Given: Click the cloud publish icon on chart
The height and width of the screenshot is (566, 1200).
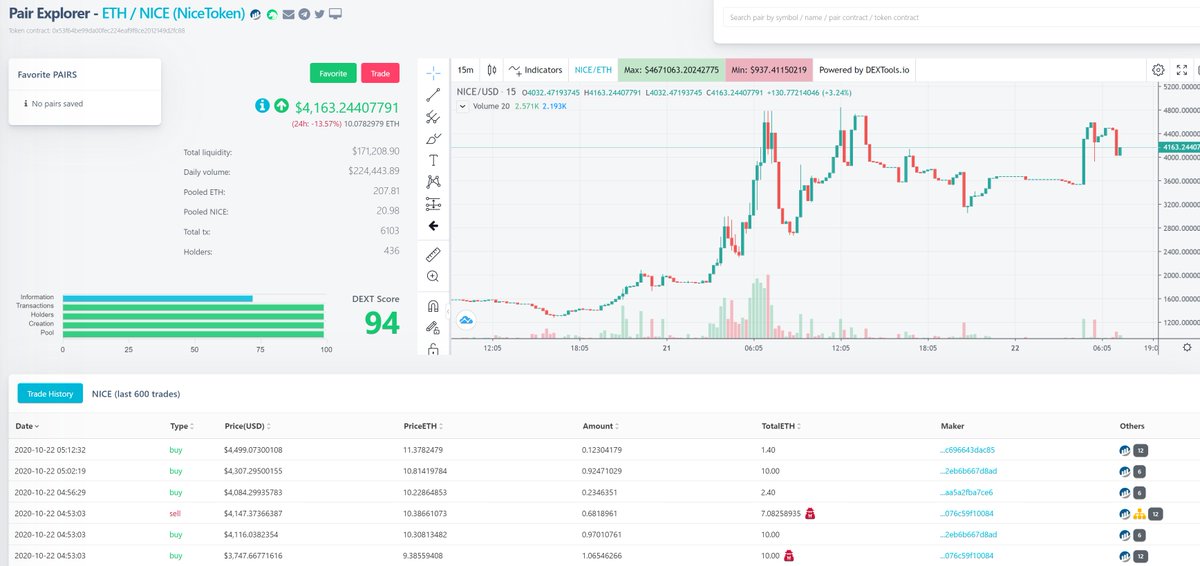Looking at the screenshot, I should pos(466,320).
